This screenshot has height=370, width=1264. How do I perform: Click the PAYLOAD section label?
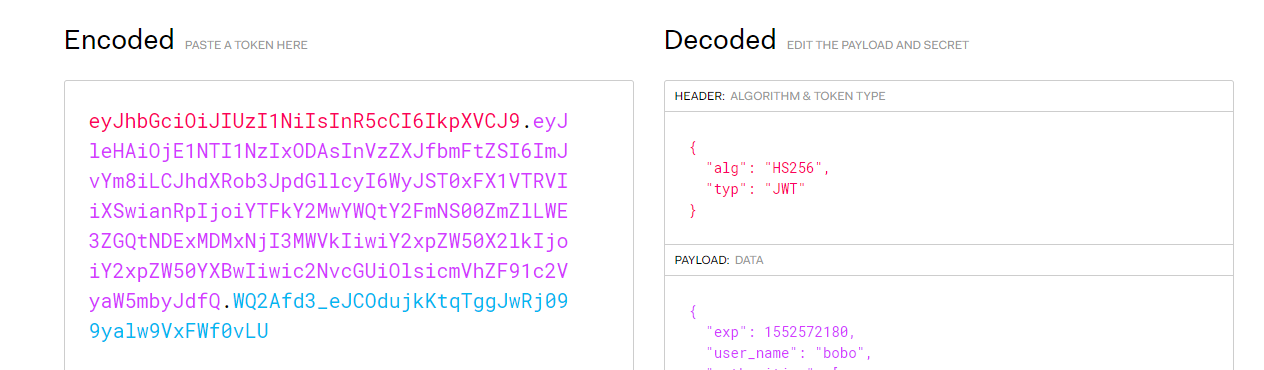[703, 260]
